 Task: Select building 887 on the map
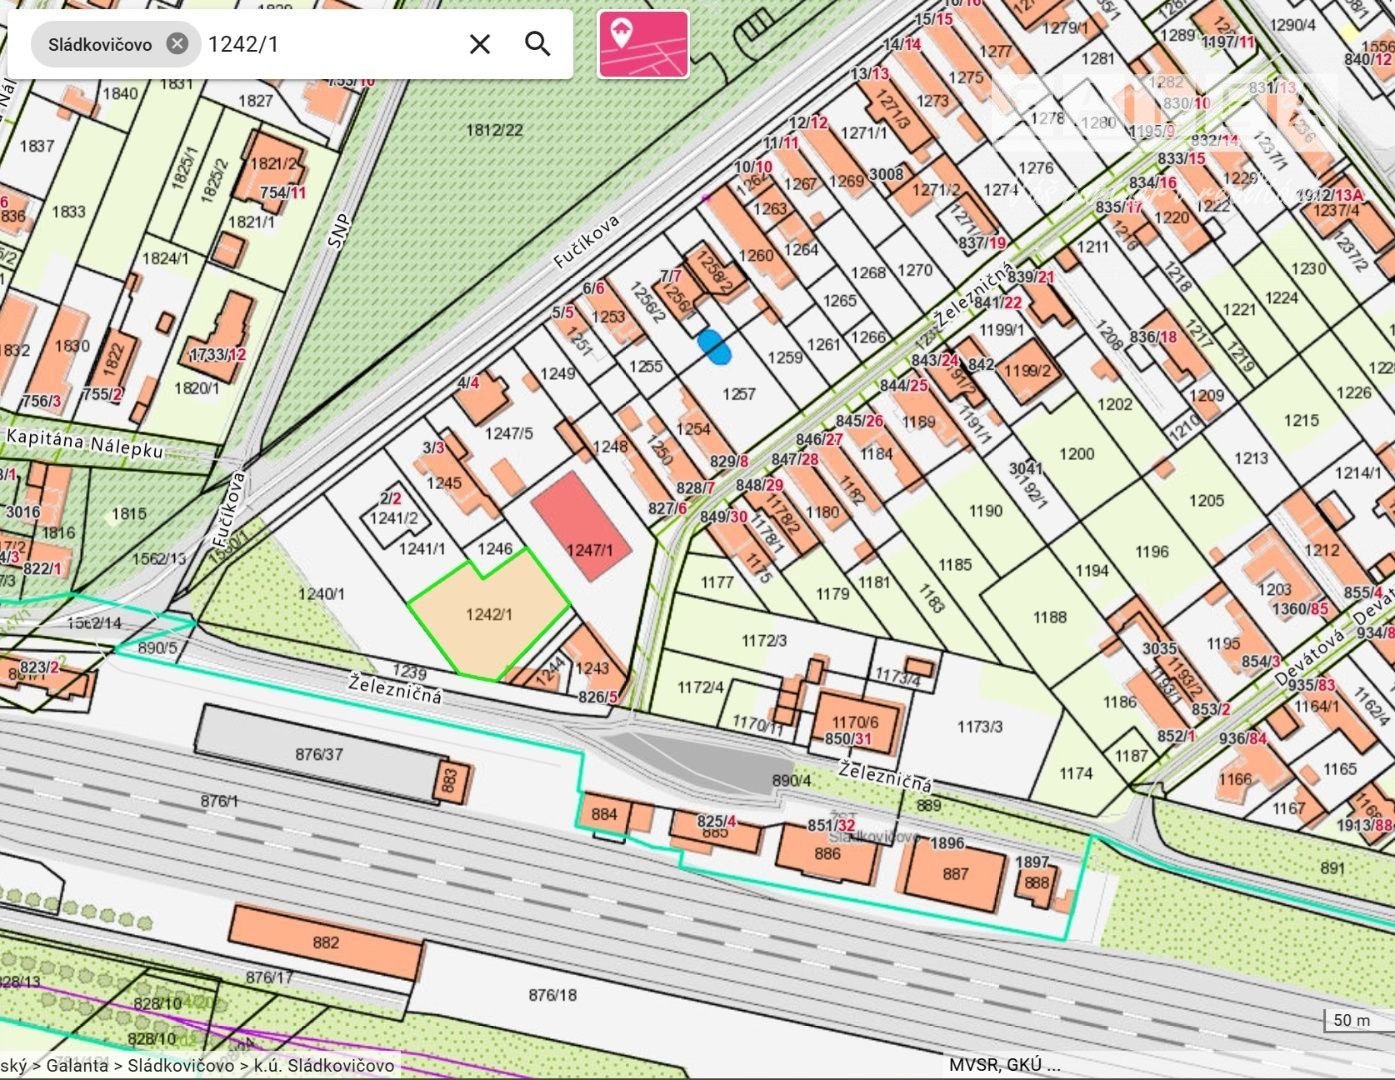(x=955, y=874)
